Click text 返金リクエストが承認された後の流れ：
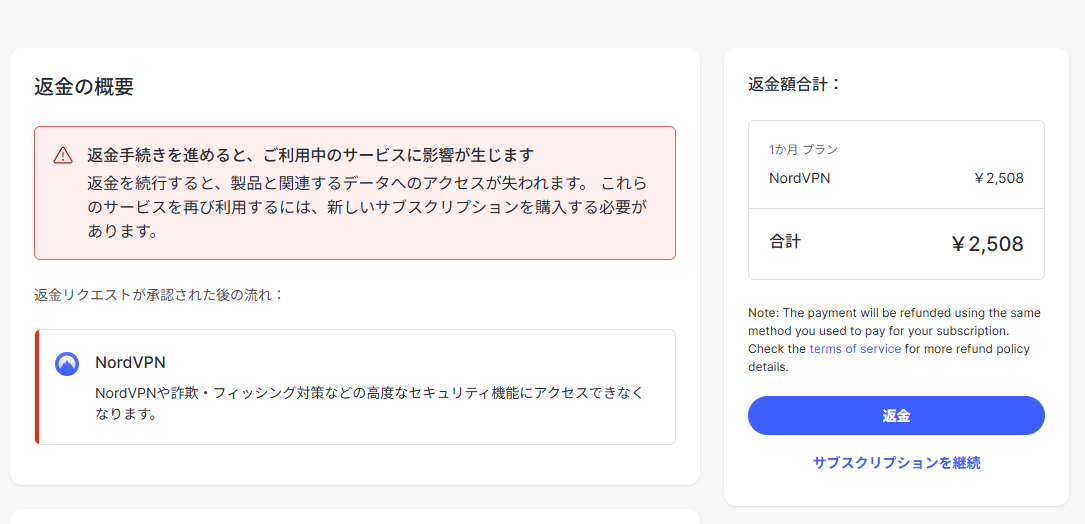This screenshot has height=524, width=1085. [159, 295]
